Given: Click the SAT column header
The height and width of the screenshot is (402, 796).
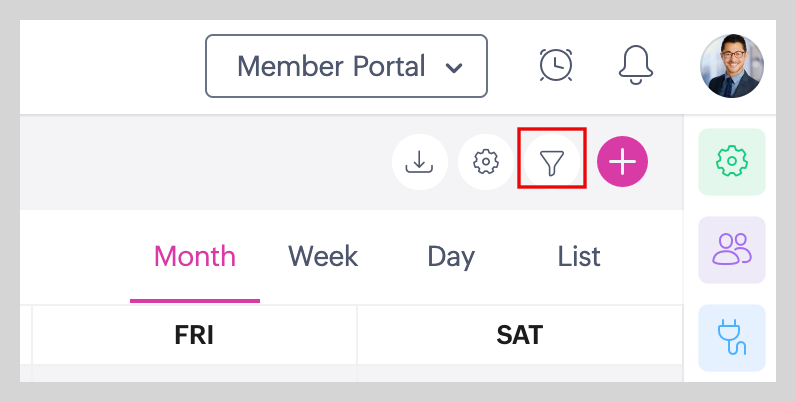Looking at the screenshot, I should point(519,335).
